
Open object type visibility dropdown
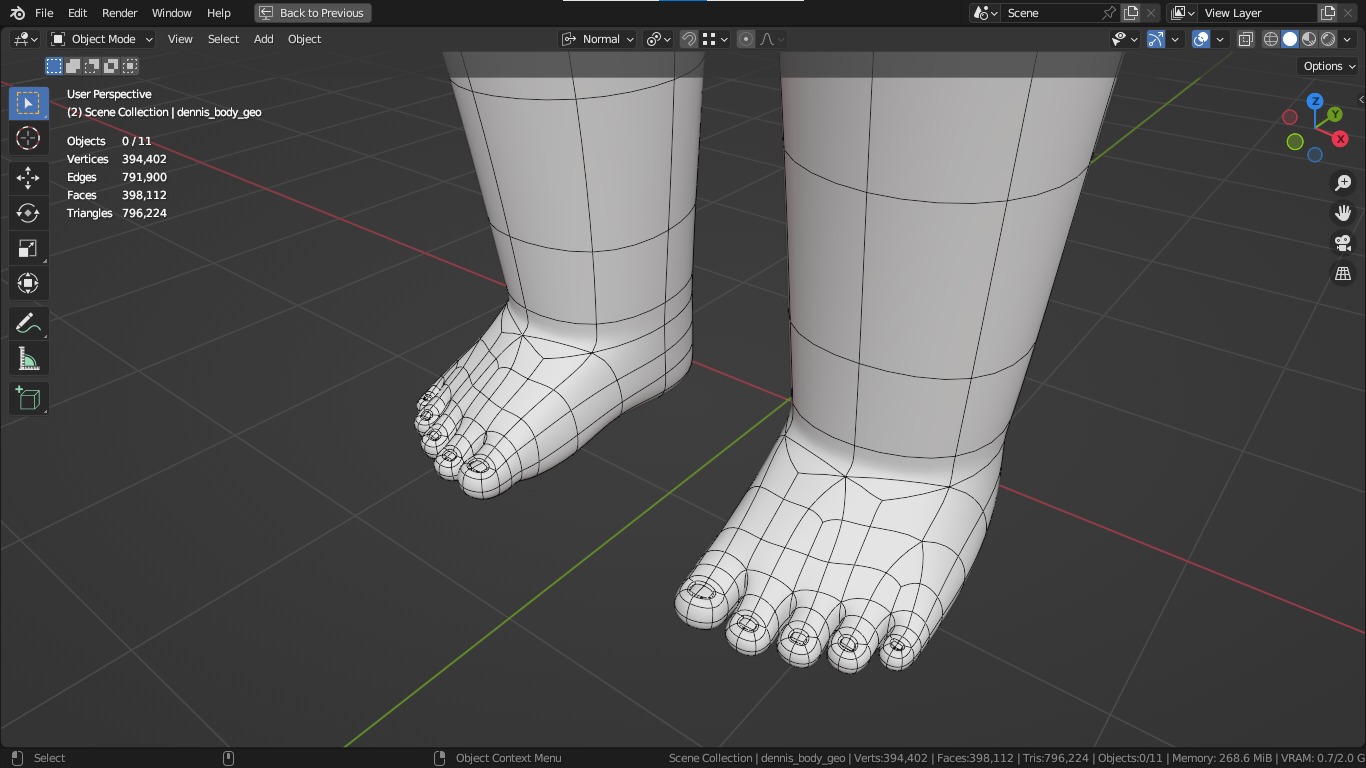(1125, 39)
